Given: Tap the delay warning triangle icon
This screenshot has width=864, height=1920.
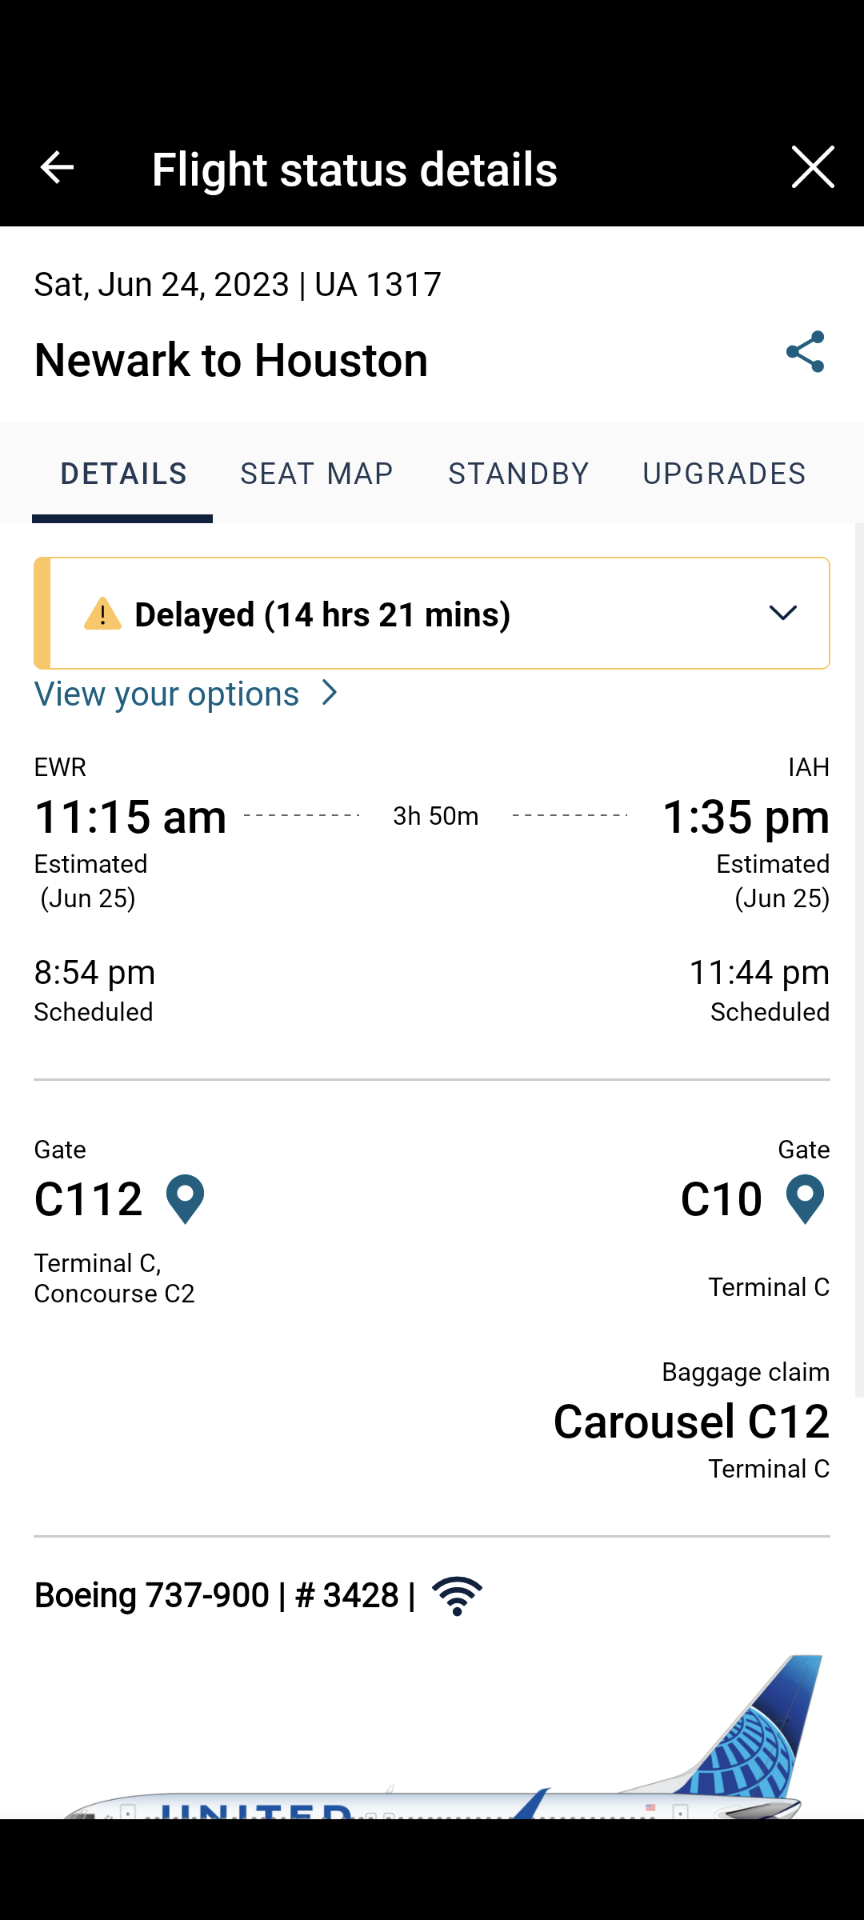Looking at the screenshot, I should click(x=103, y=614).
